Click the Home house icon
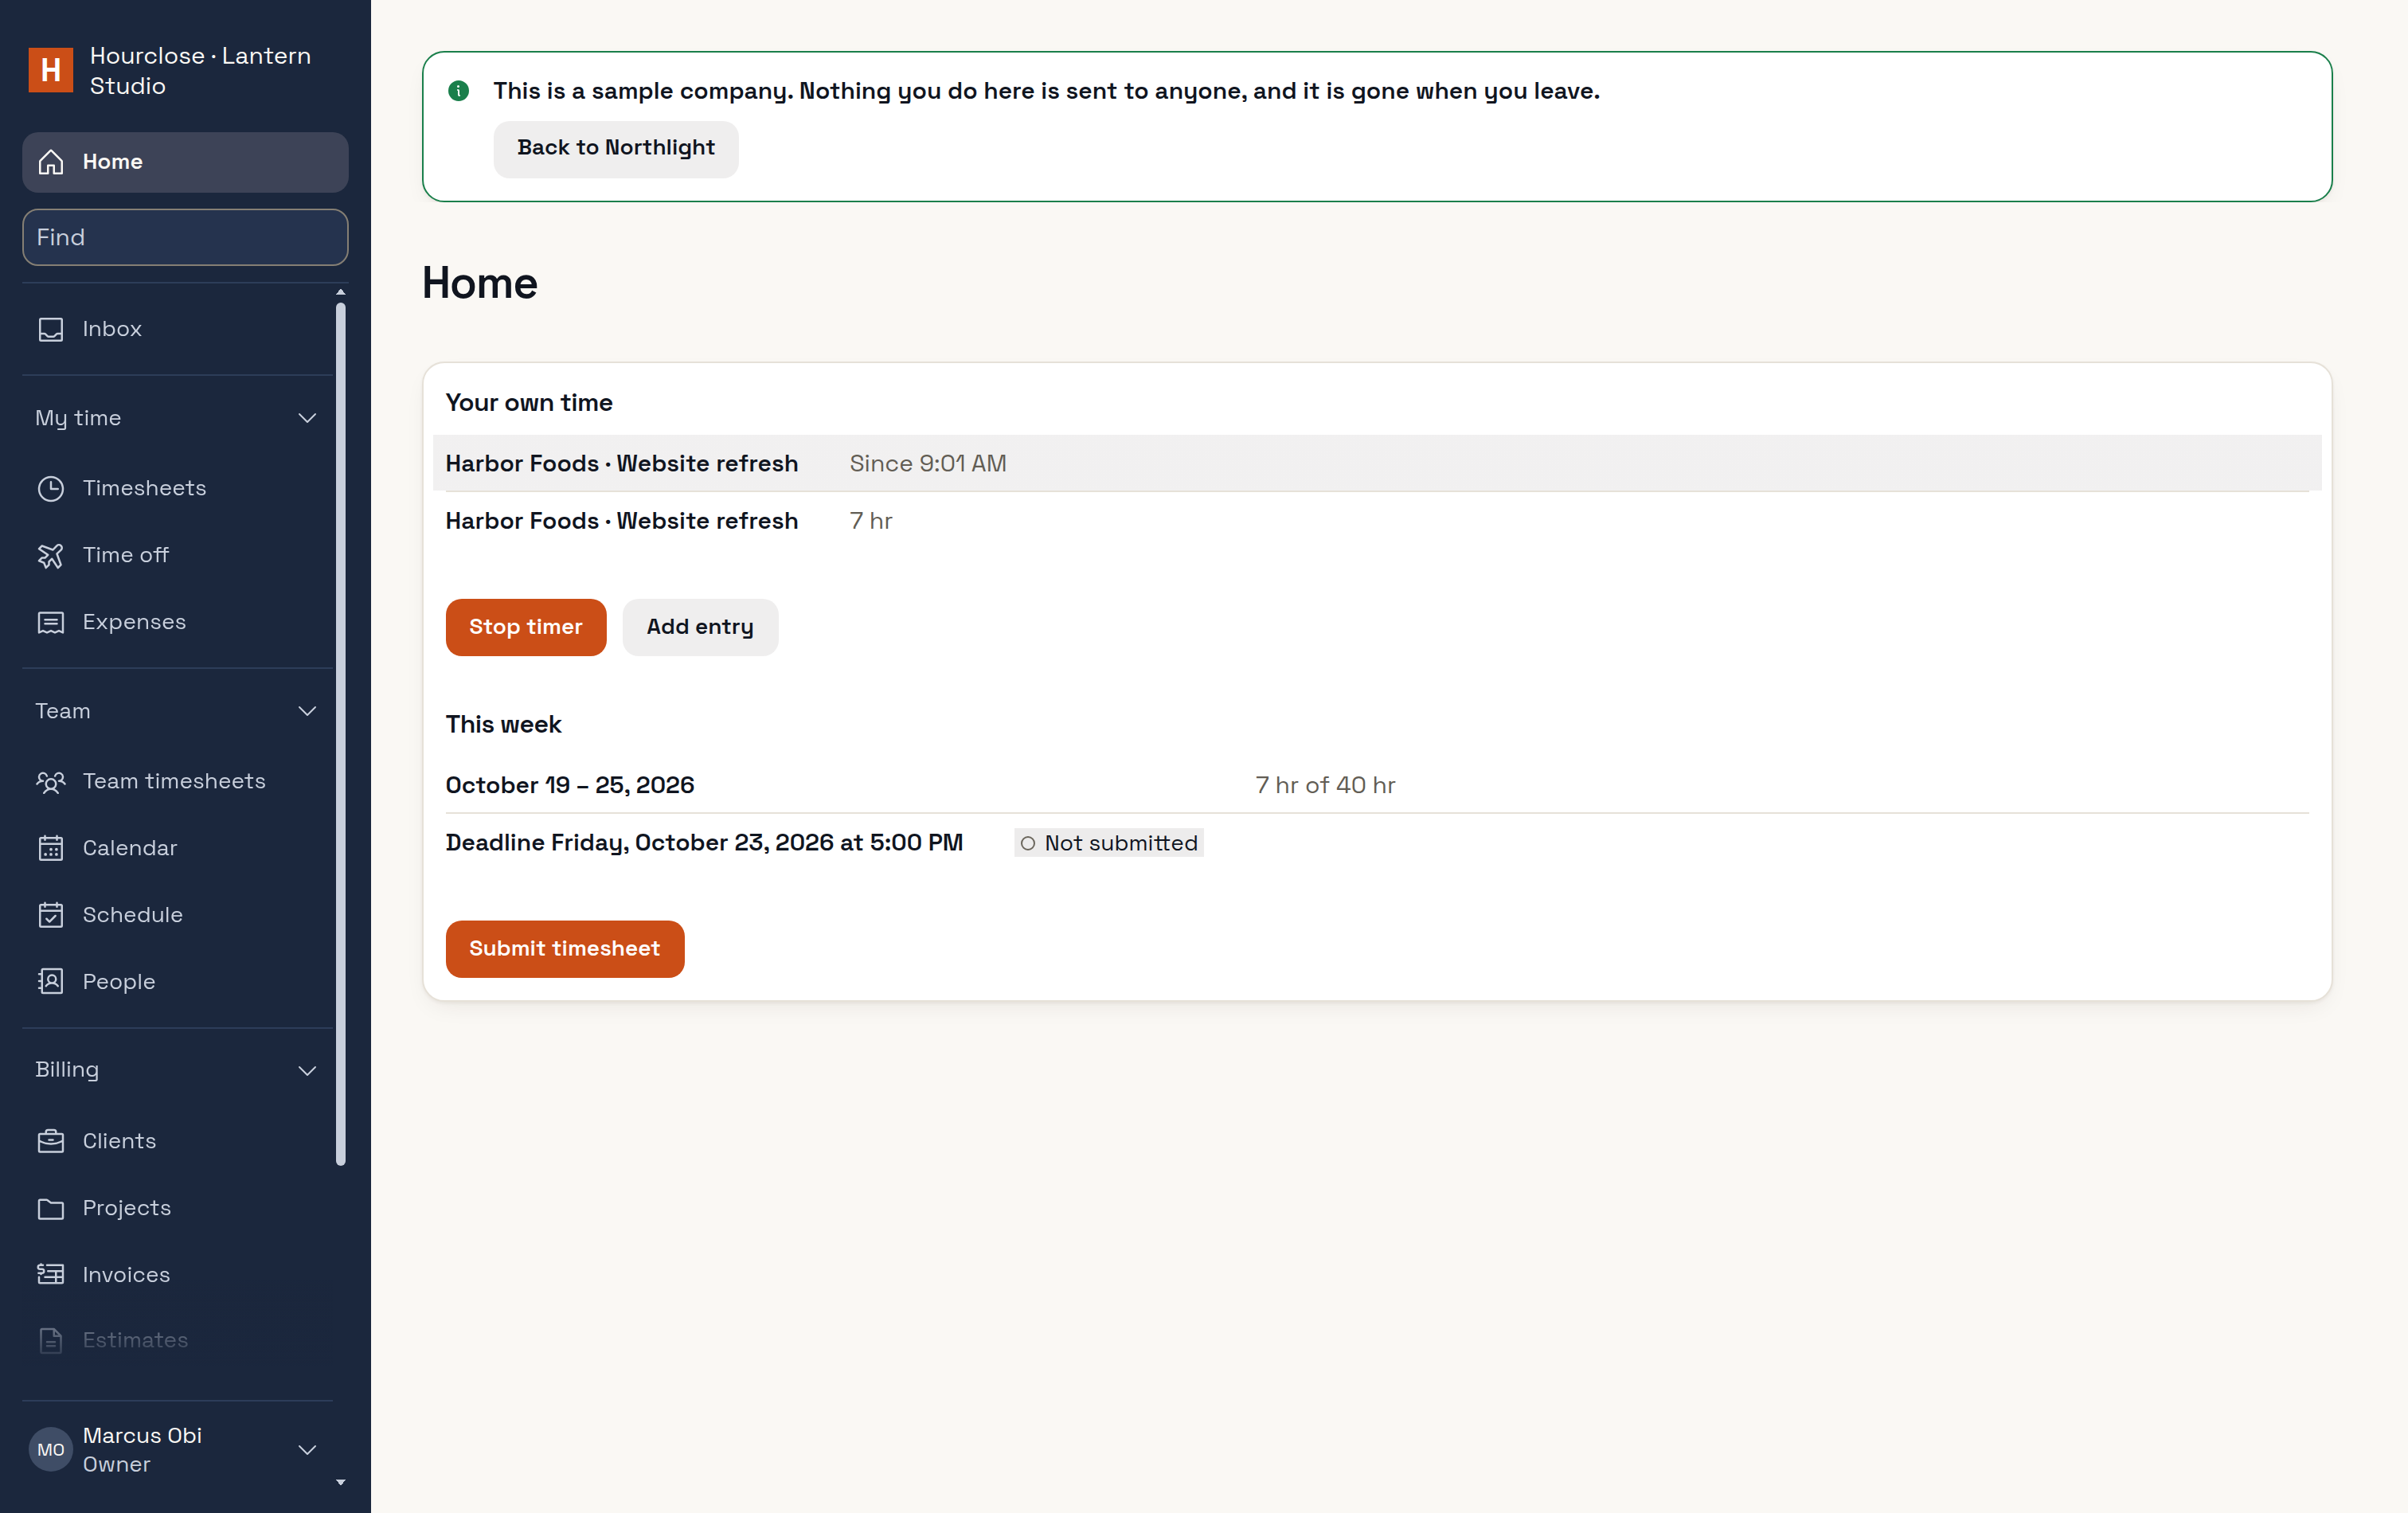Image resolution: width=2408 pixels, height=1513 pixels. 51,162
